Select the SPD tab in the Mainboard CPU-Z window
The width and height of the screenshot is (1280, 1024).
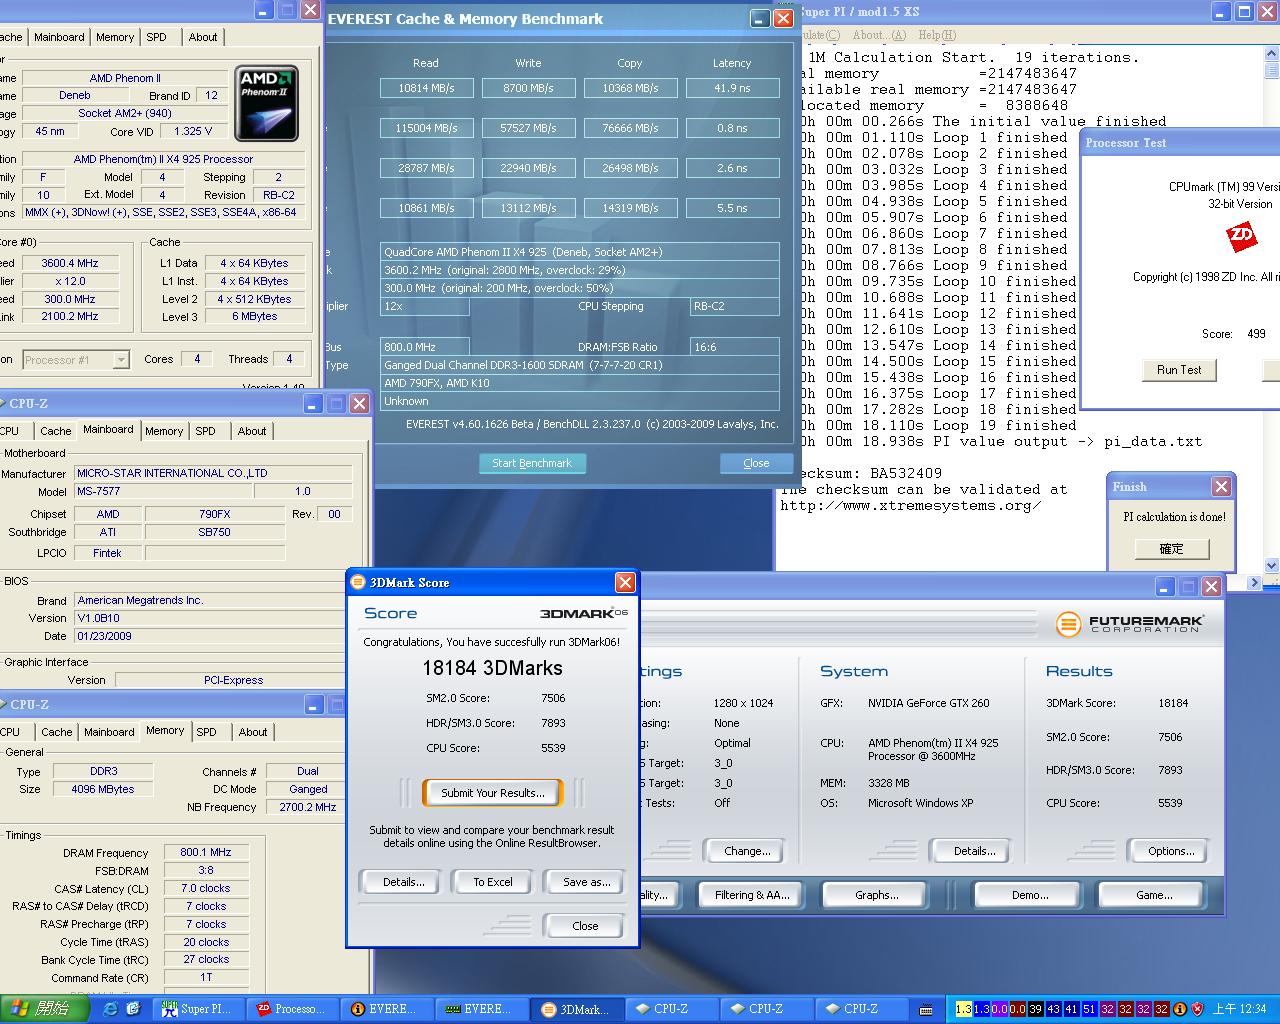click(x=205, y=431)
